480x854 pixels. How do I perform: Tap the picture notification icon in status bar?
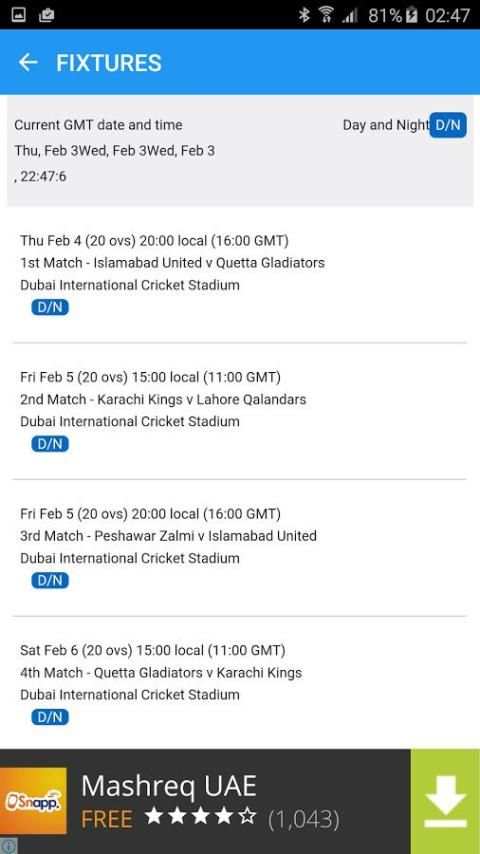point(18,15)
